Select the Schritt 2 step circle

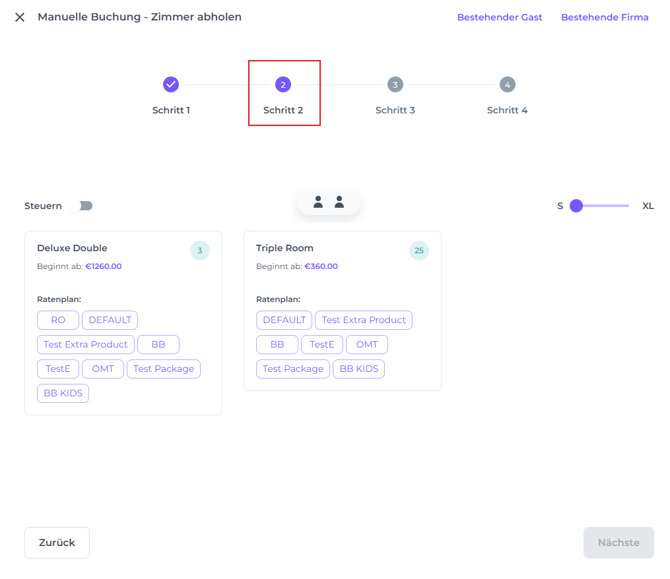283,85
